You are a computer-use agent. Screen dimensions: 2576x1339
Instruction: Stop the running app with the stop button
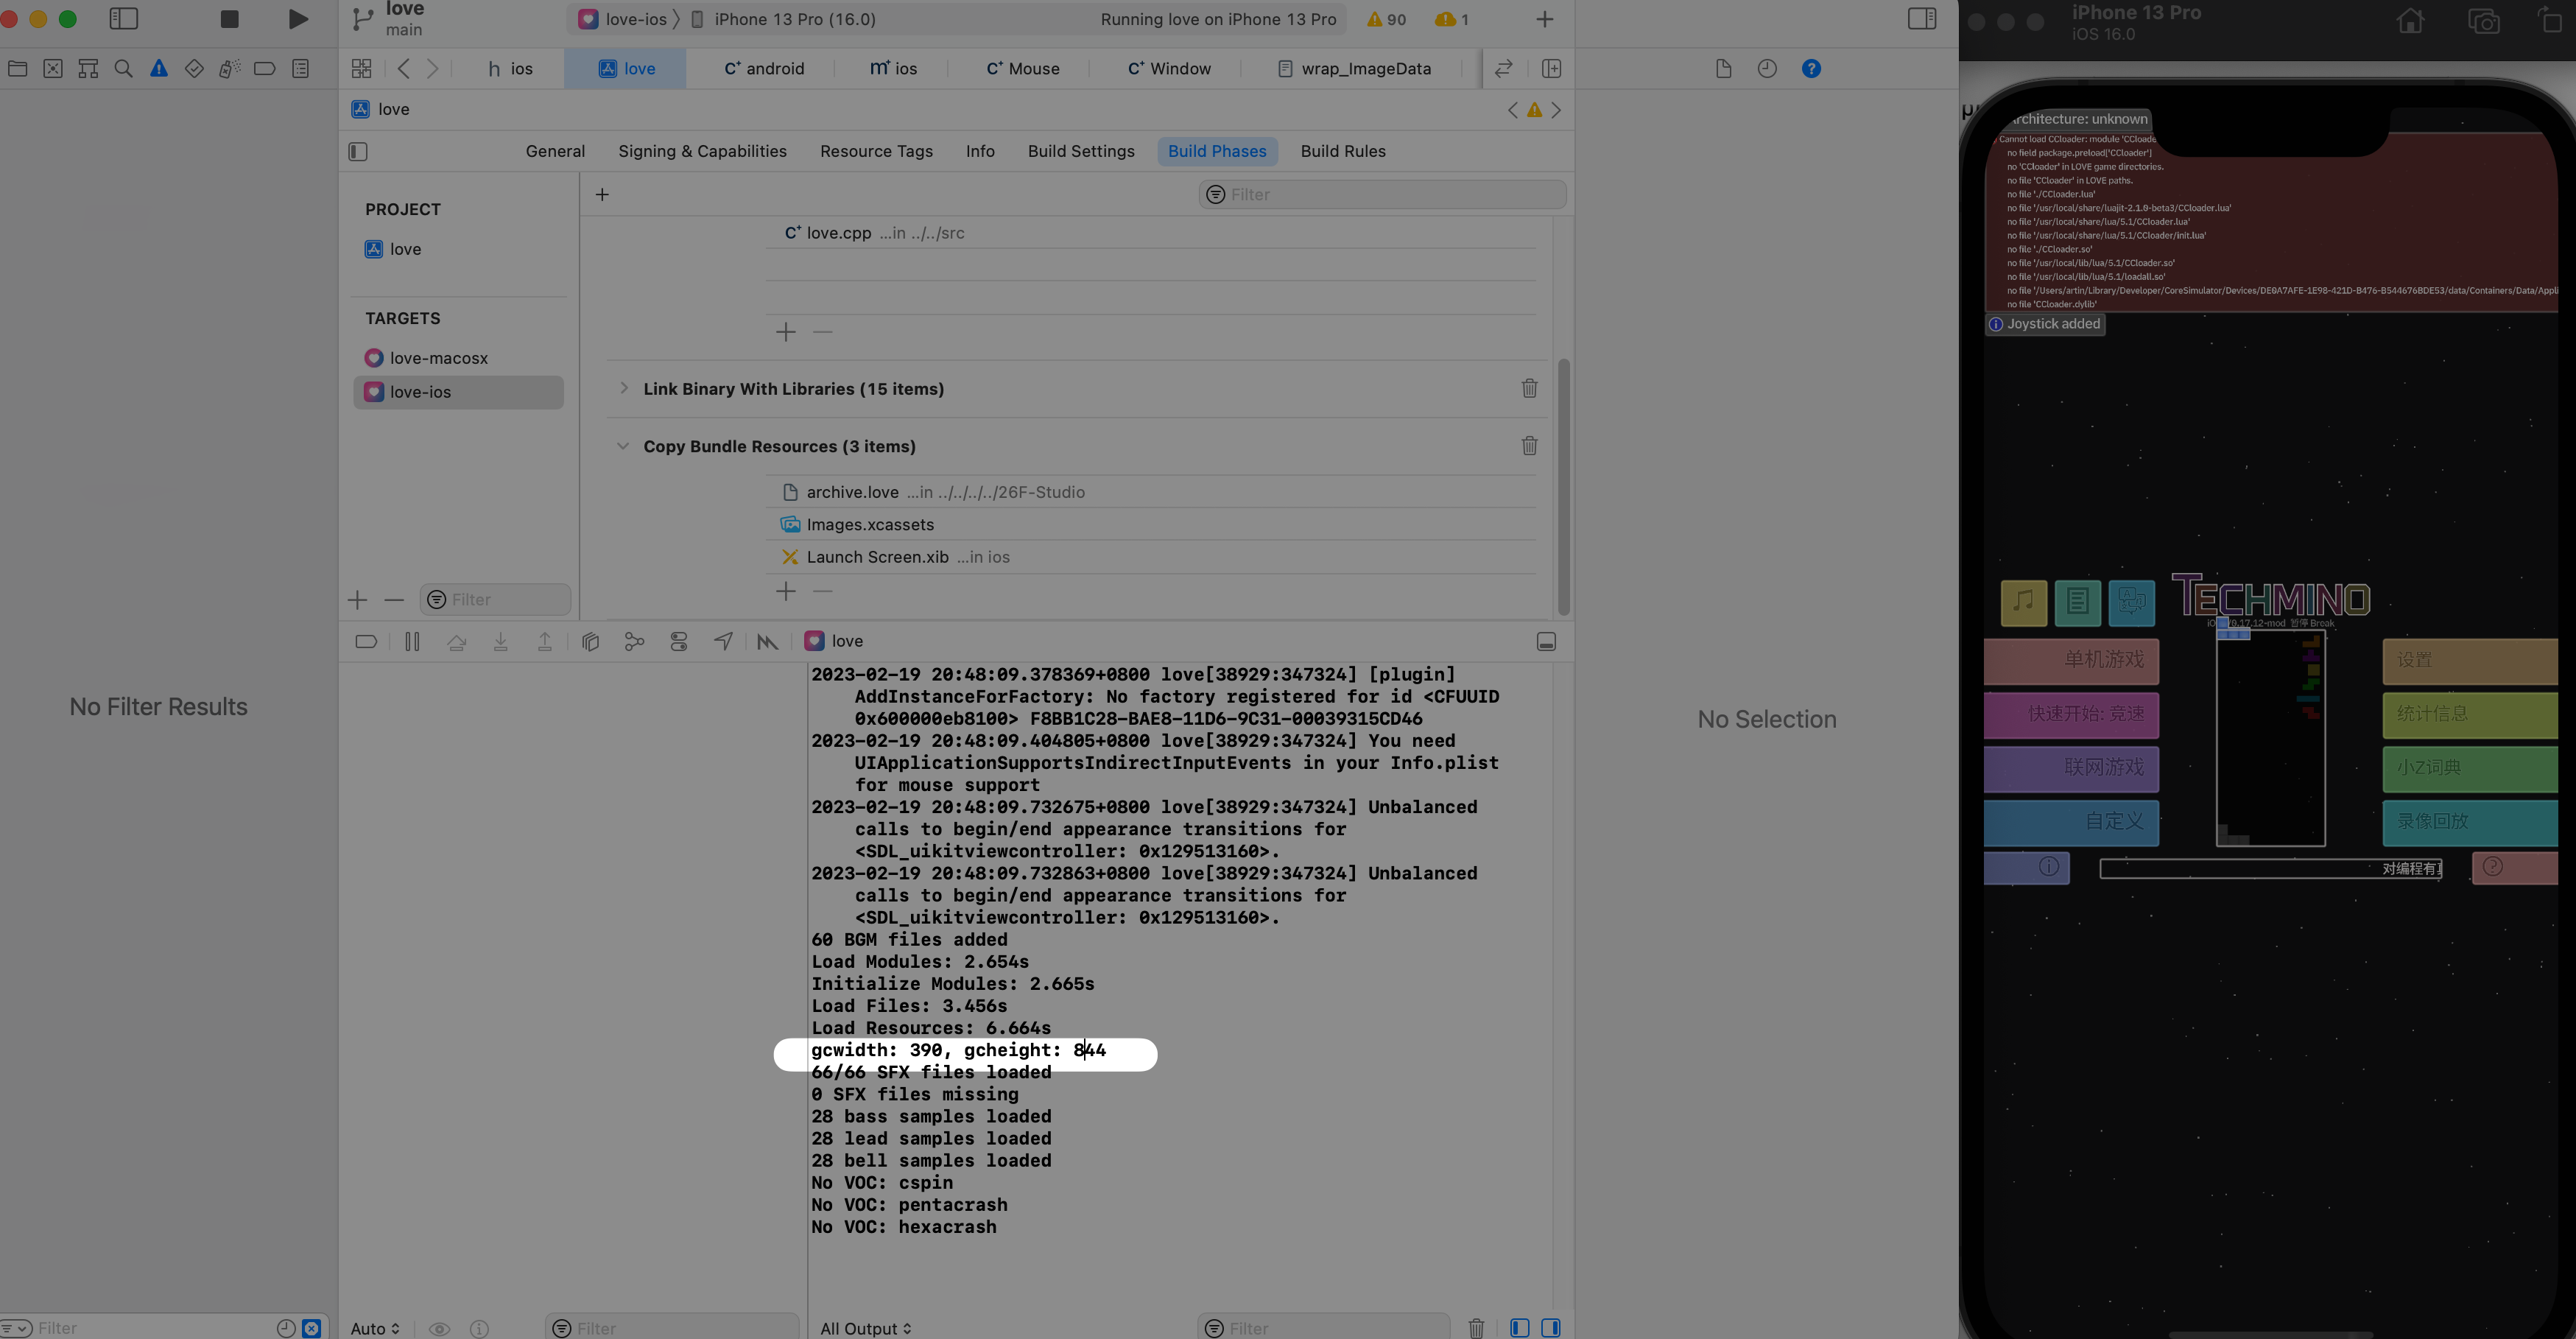click(229, 19)
